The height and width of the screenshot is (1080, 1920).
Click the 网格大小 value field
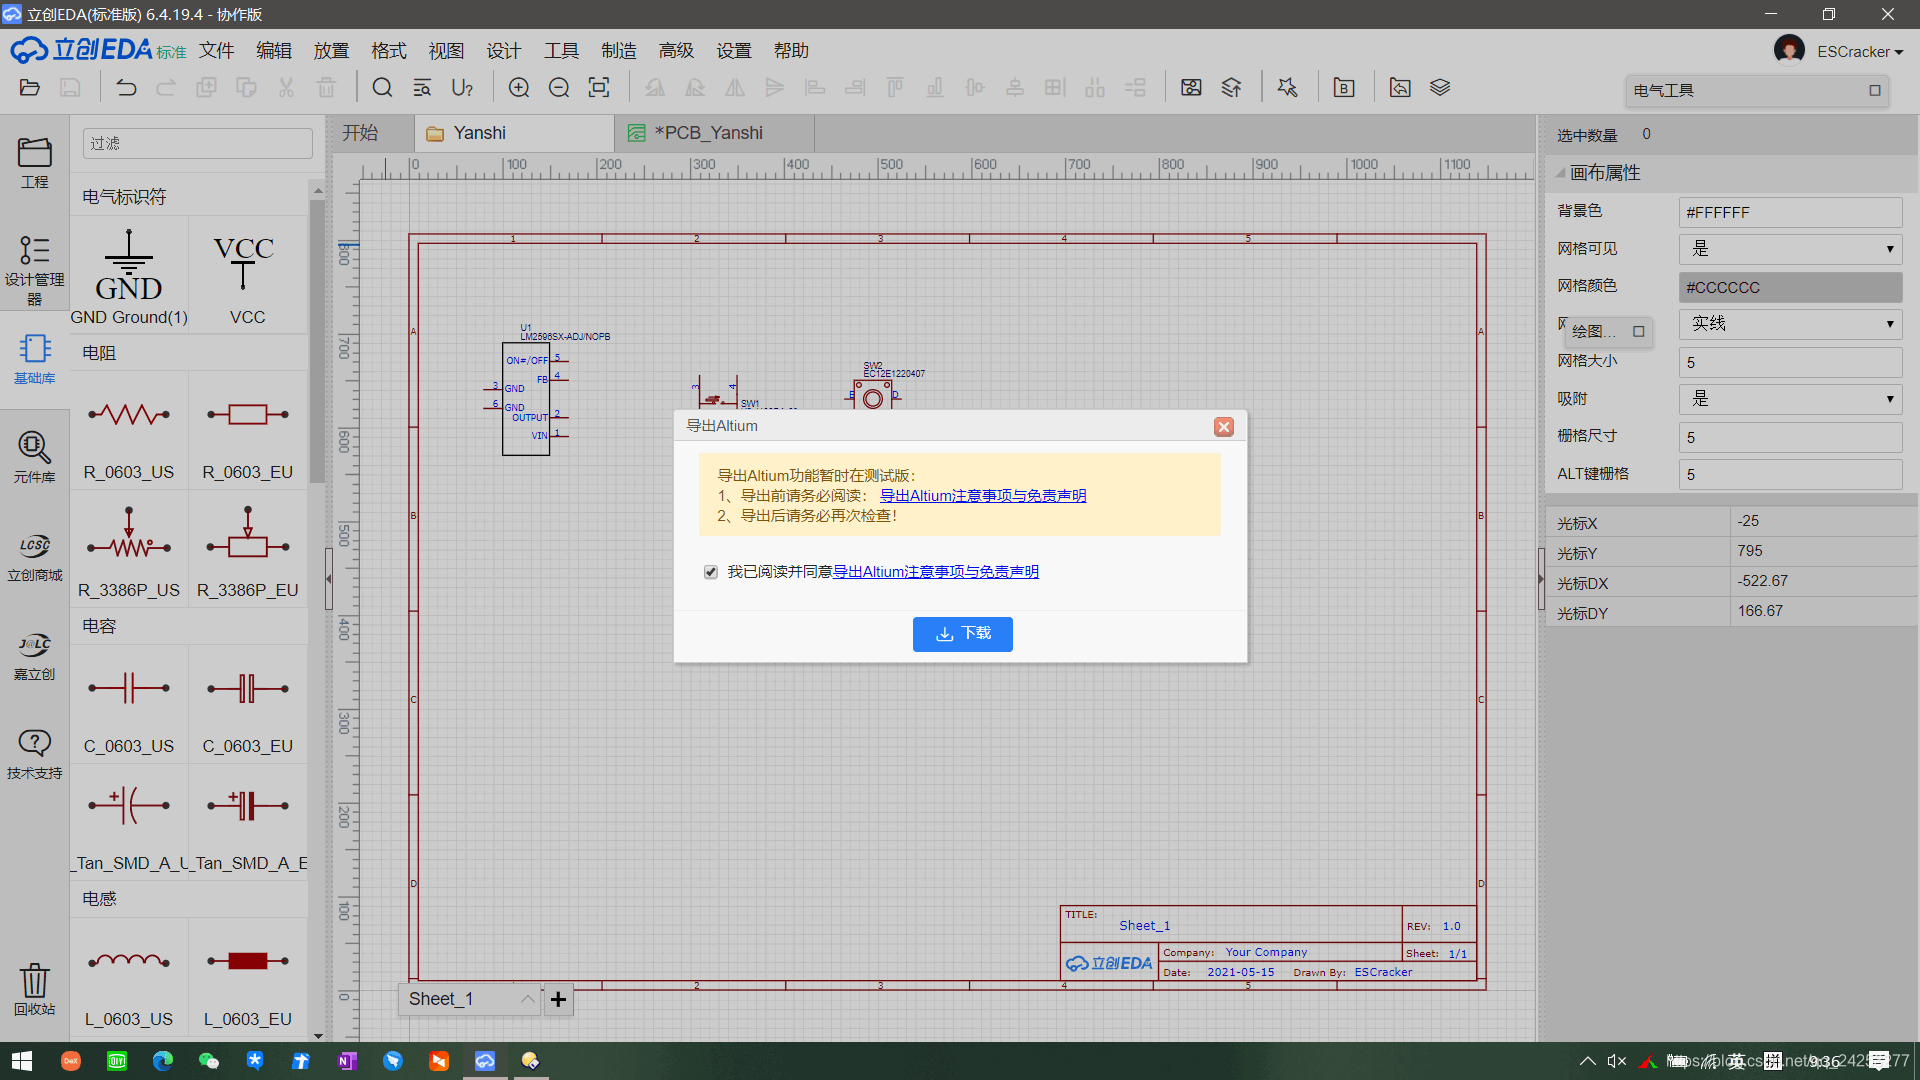tap(1790, 362)
